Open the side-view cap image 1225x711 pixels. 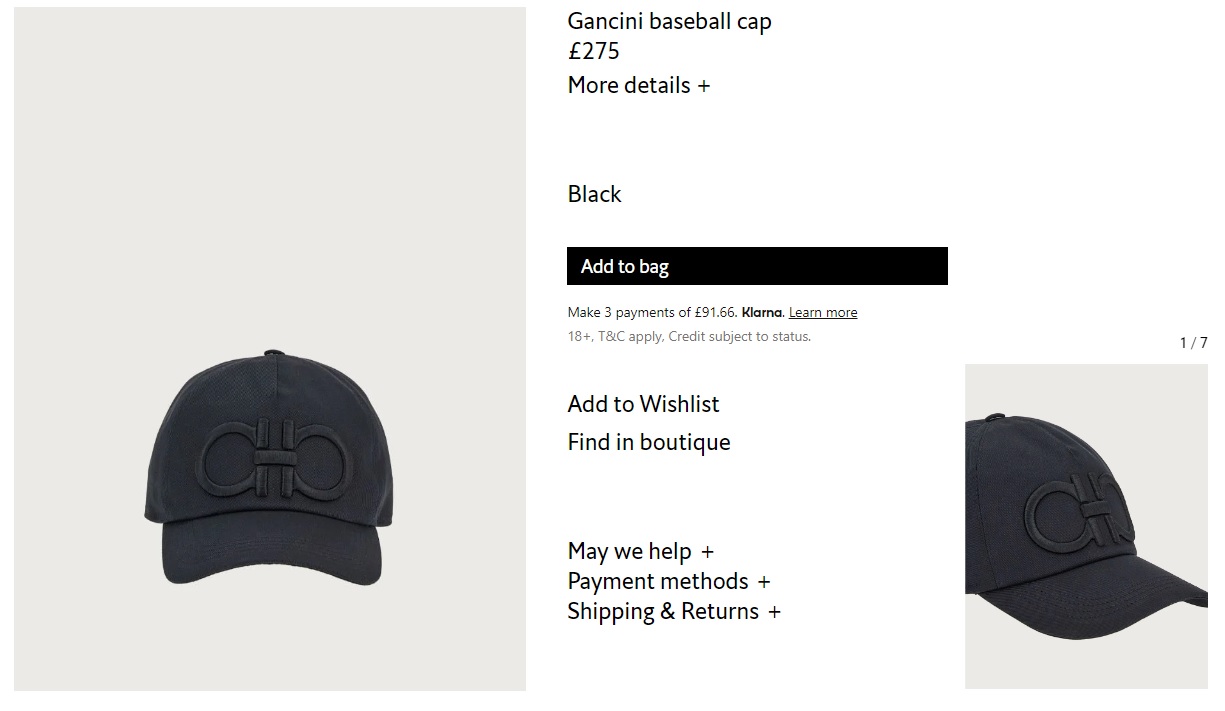point(1086,526)
